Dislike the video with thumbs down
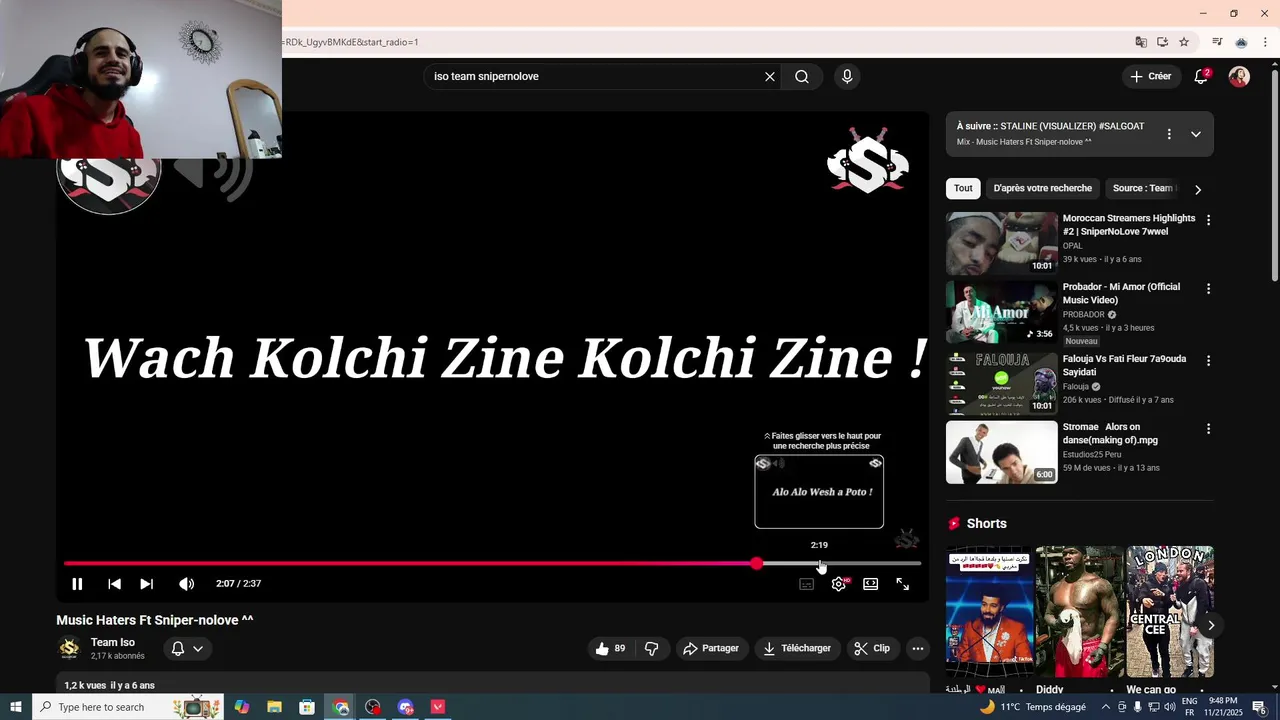The image size is (1280, 720). tap(652, 649)
